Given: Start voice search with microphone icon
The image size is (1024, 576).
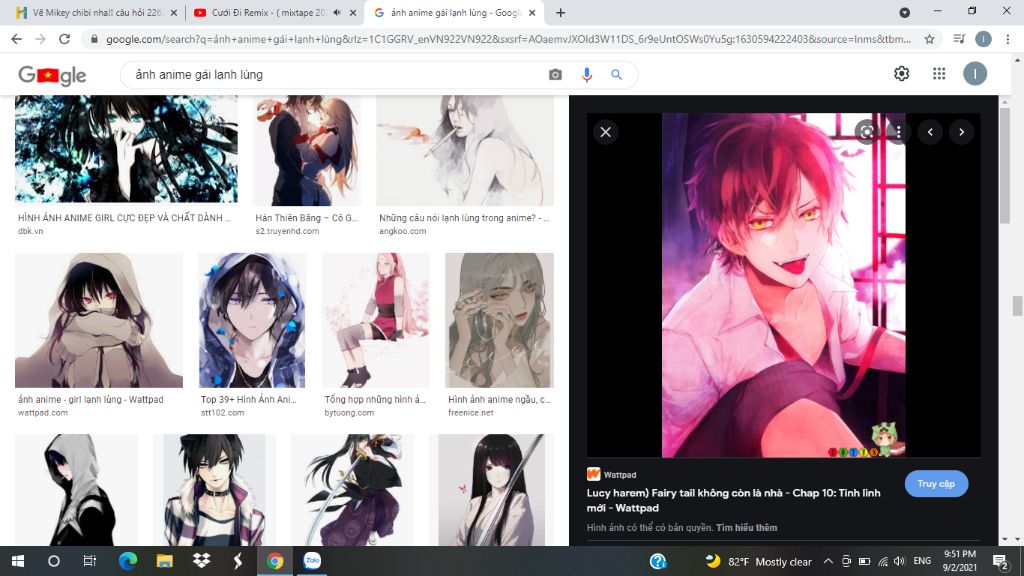Looking at the screenshot, I should (x=586, y=74).
